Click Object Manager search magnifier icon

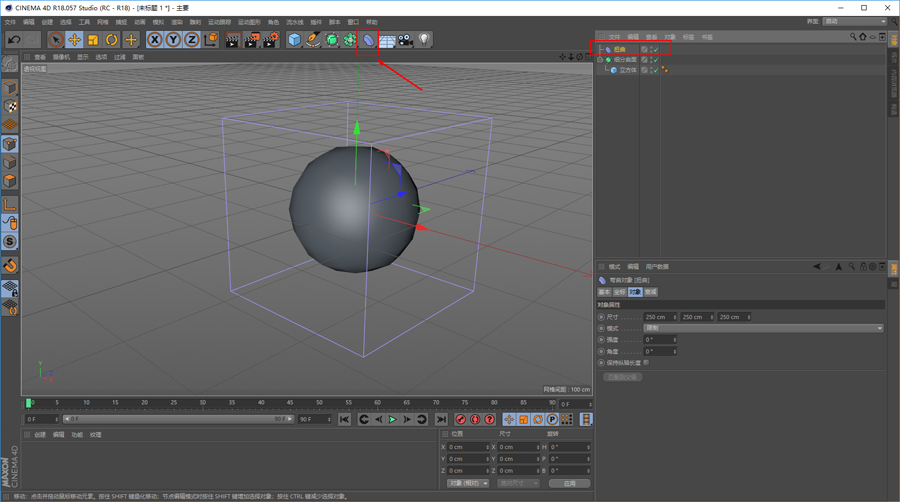853,37
